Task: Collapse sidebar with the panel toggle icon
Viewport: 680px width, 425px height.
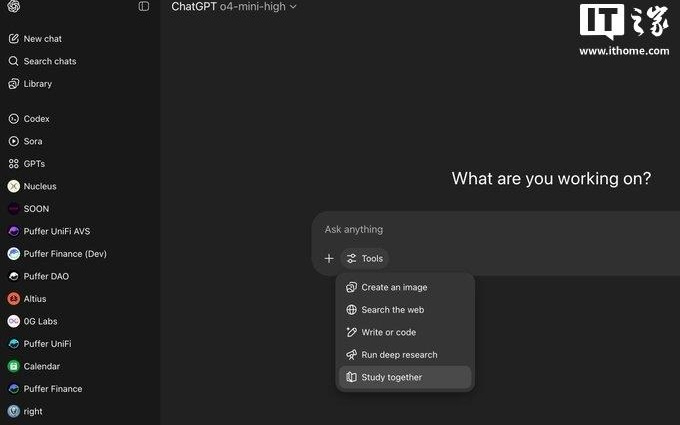Action: [144, 6]
